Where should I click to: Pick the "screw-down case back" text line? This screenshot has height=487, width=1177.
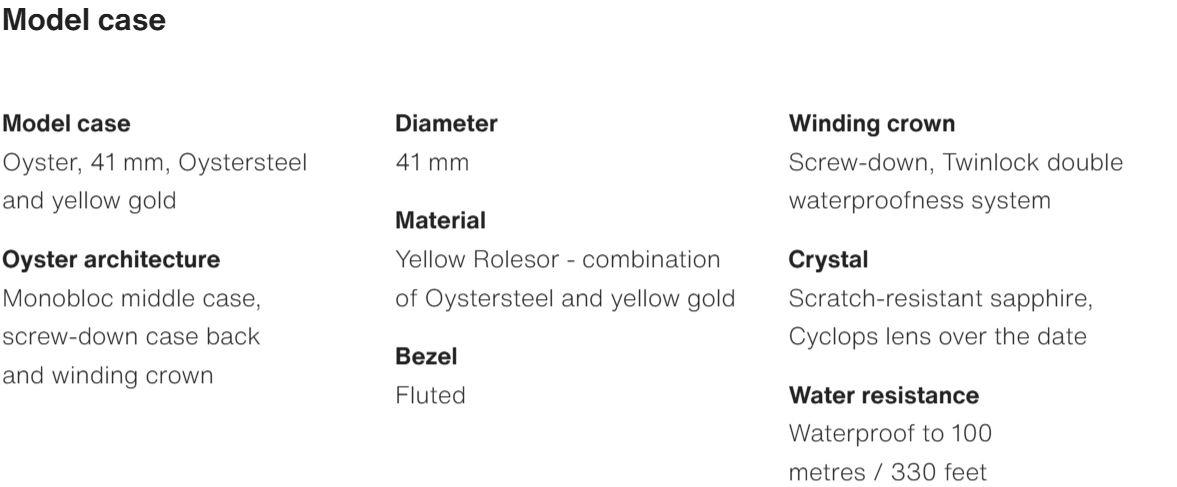(132, 337)
